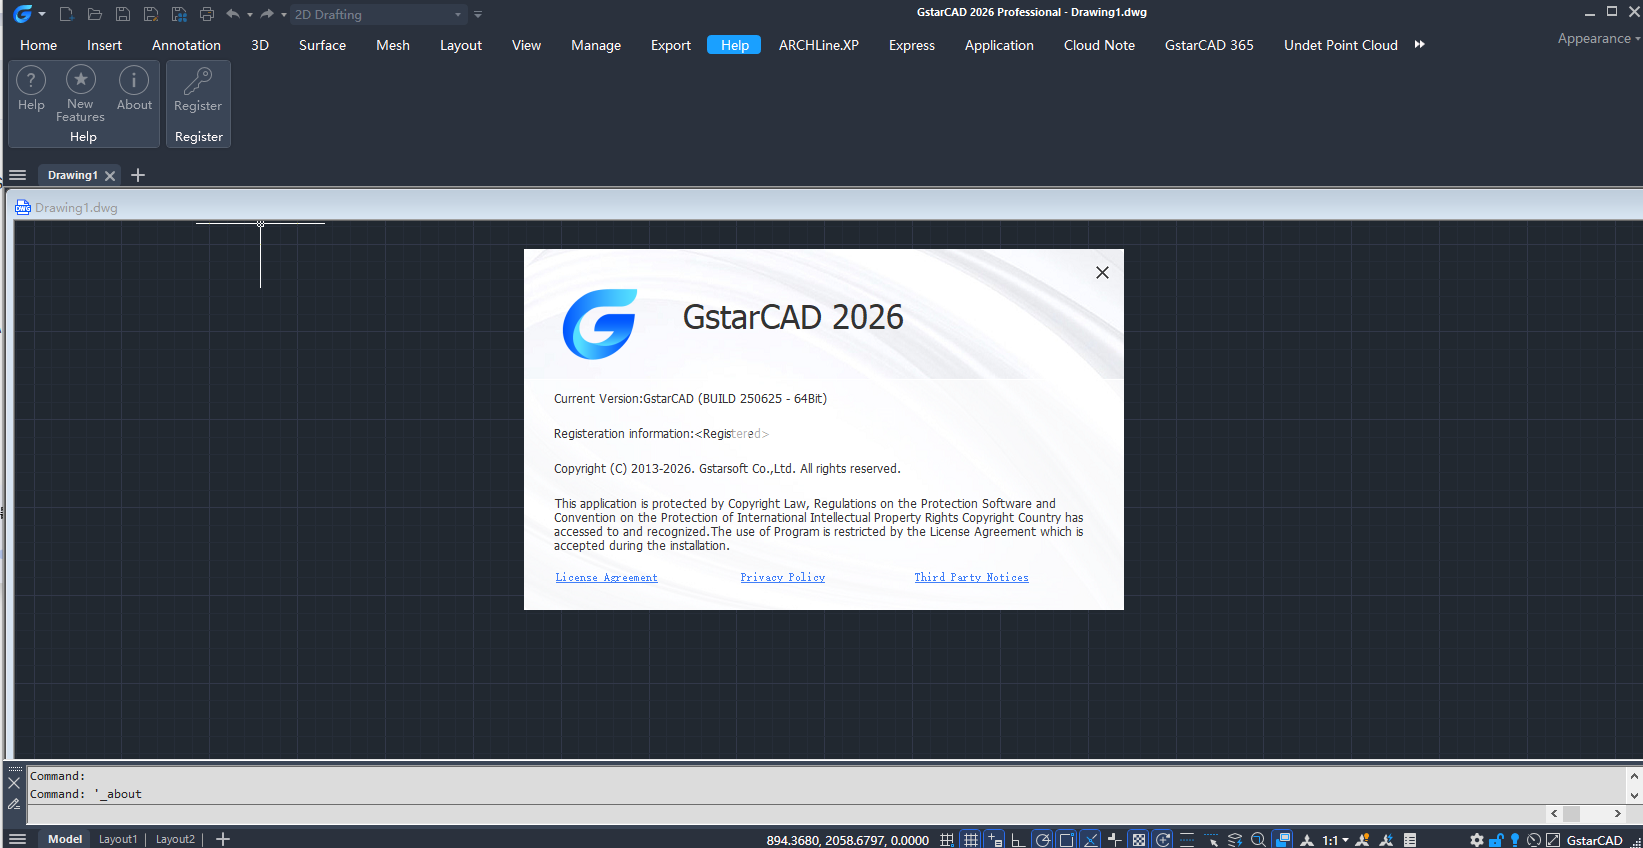Image resolution: width=1643 pixels, height=848 pixels.
Task: Click the Save As icon with pencil
Action: [151, 14]
